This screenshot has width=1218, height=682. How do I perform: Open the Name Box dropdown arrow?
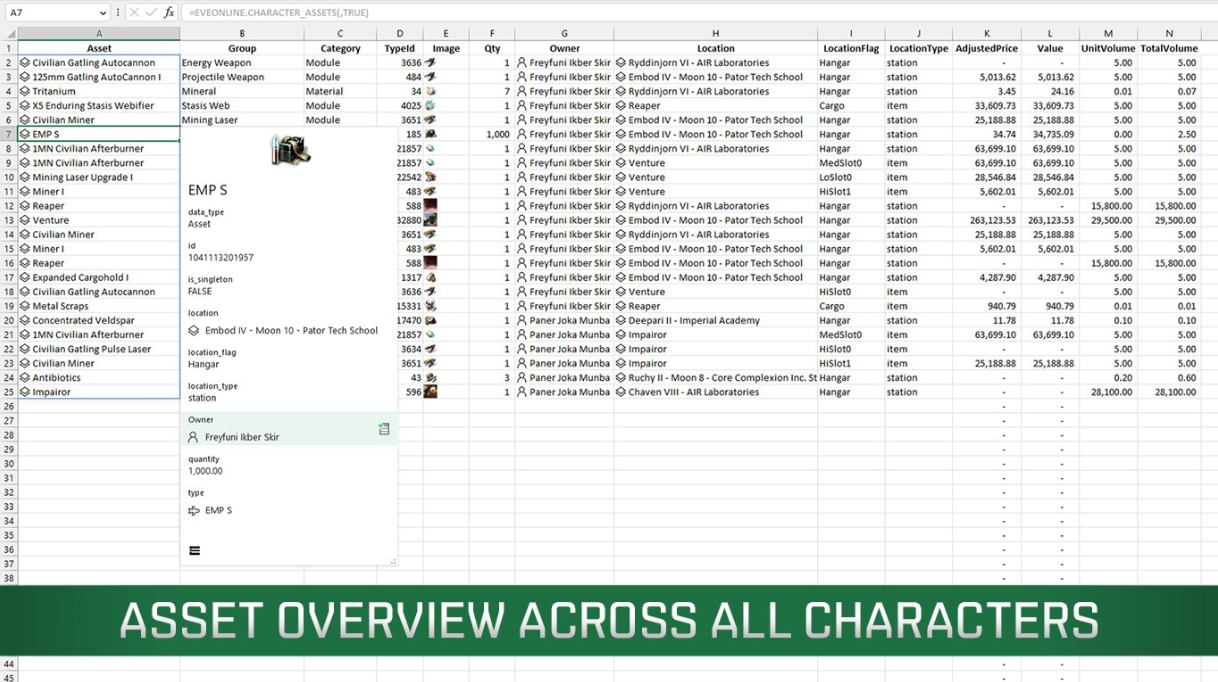[x=103, y=13]
